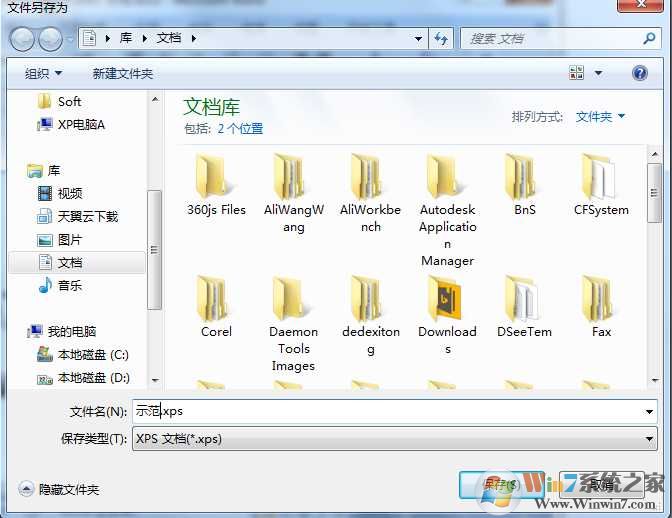Click navigation pane scroll up arrow
Viewport: 672px width, 518px height.
tap(155, 99)
